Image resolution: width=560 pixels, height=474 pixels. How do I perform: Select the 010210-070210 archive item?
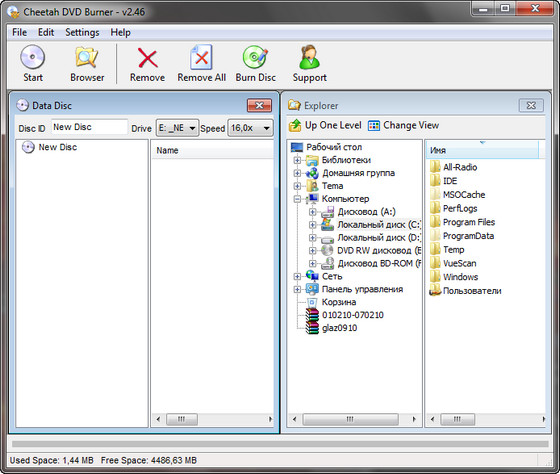click(x=345, y=315)
